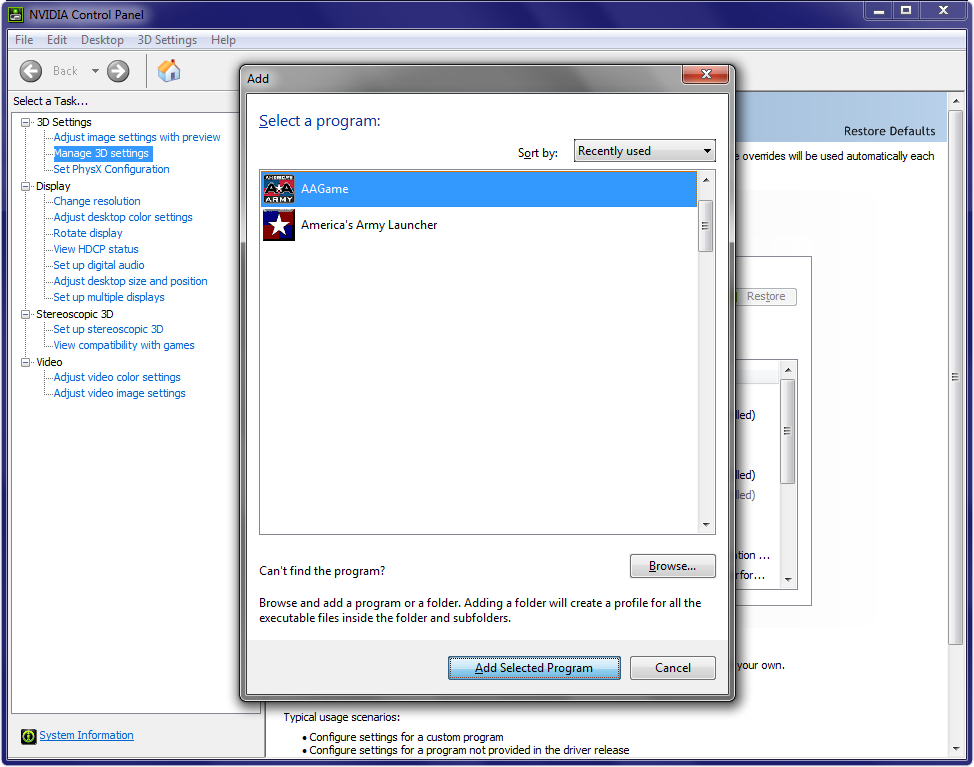Screen dimensions: 974x767
Task: Click program list scrollbar down arrow
Action: (706, 525)
